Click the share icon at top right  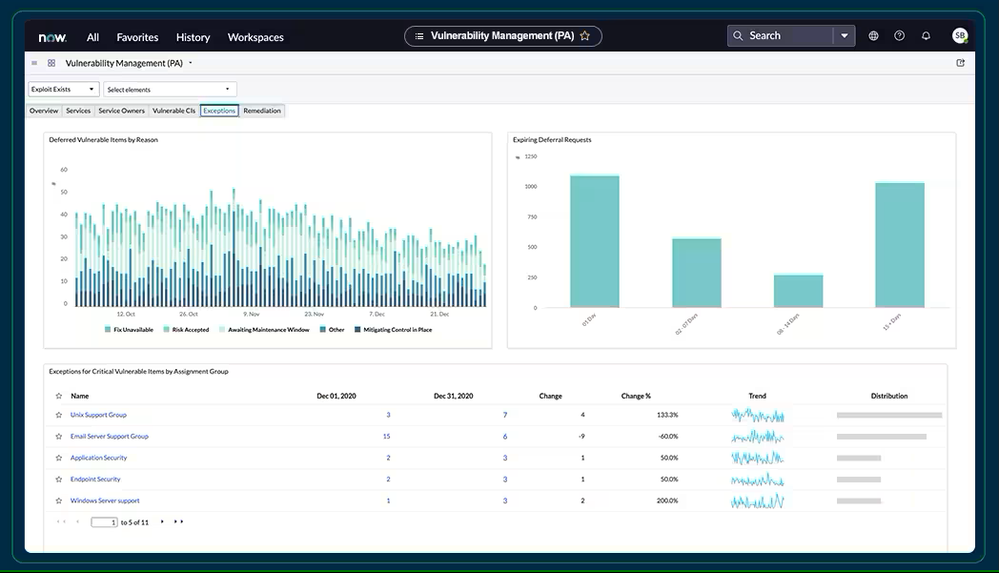point(960,63)
